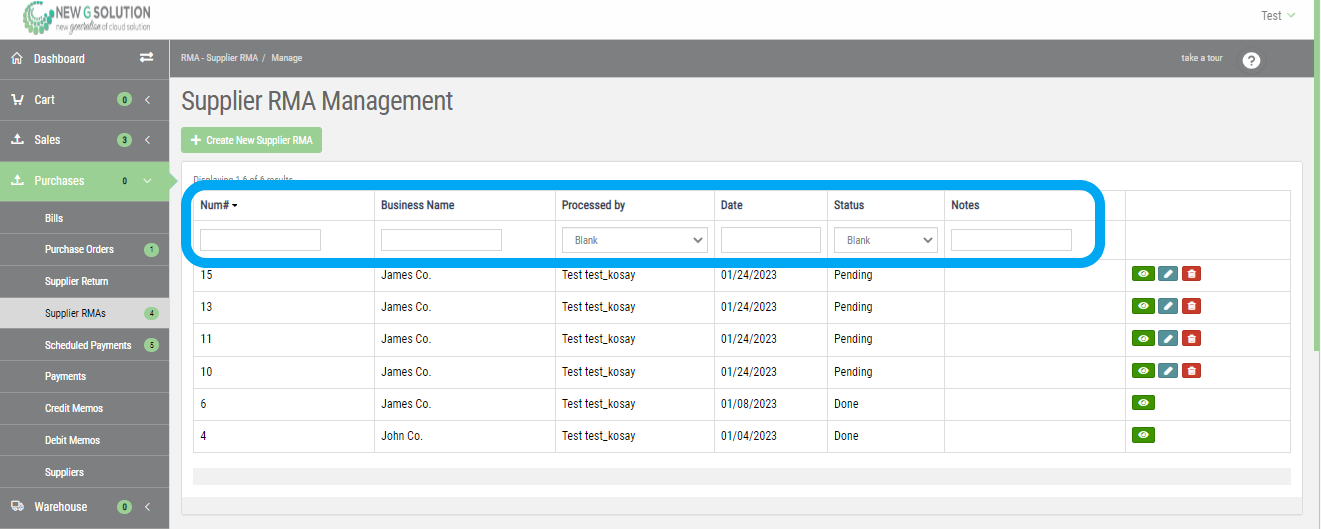Screen dimensions: 1321x529
Task: Toggle the sidebar collapse arrows icon
Action: pyautogui.click(x=146, y=58)
